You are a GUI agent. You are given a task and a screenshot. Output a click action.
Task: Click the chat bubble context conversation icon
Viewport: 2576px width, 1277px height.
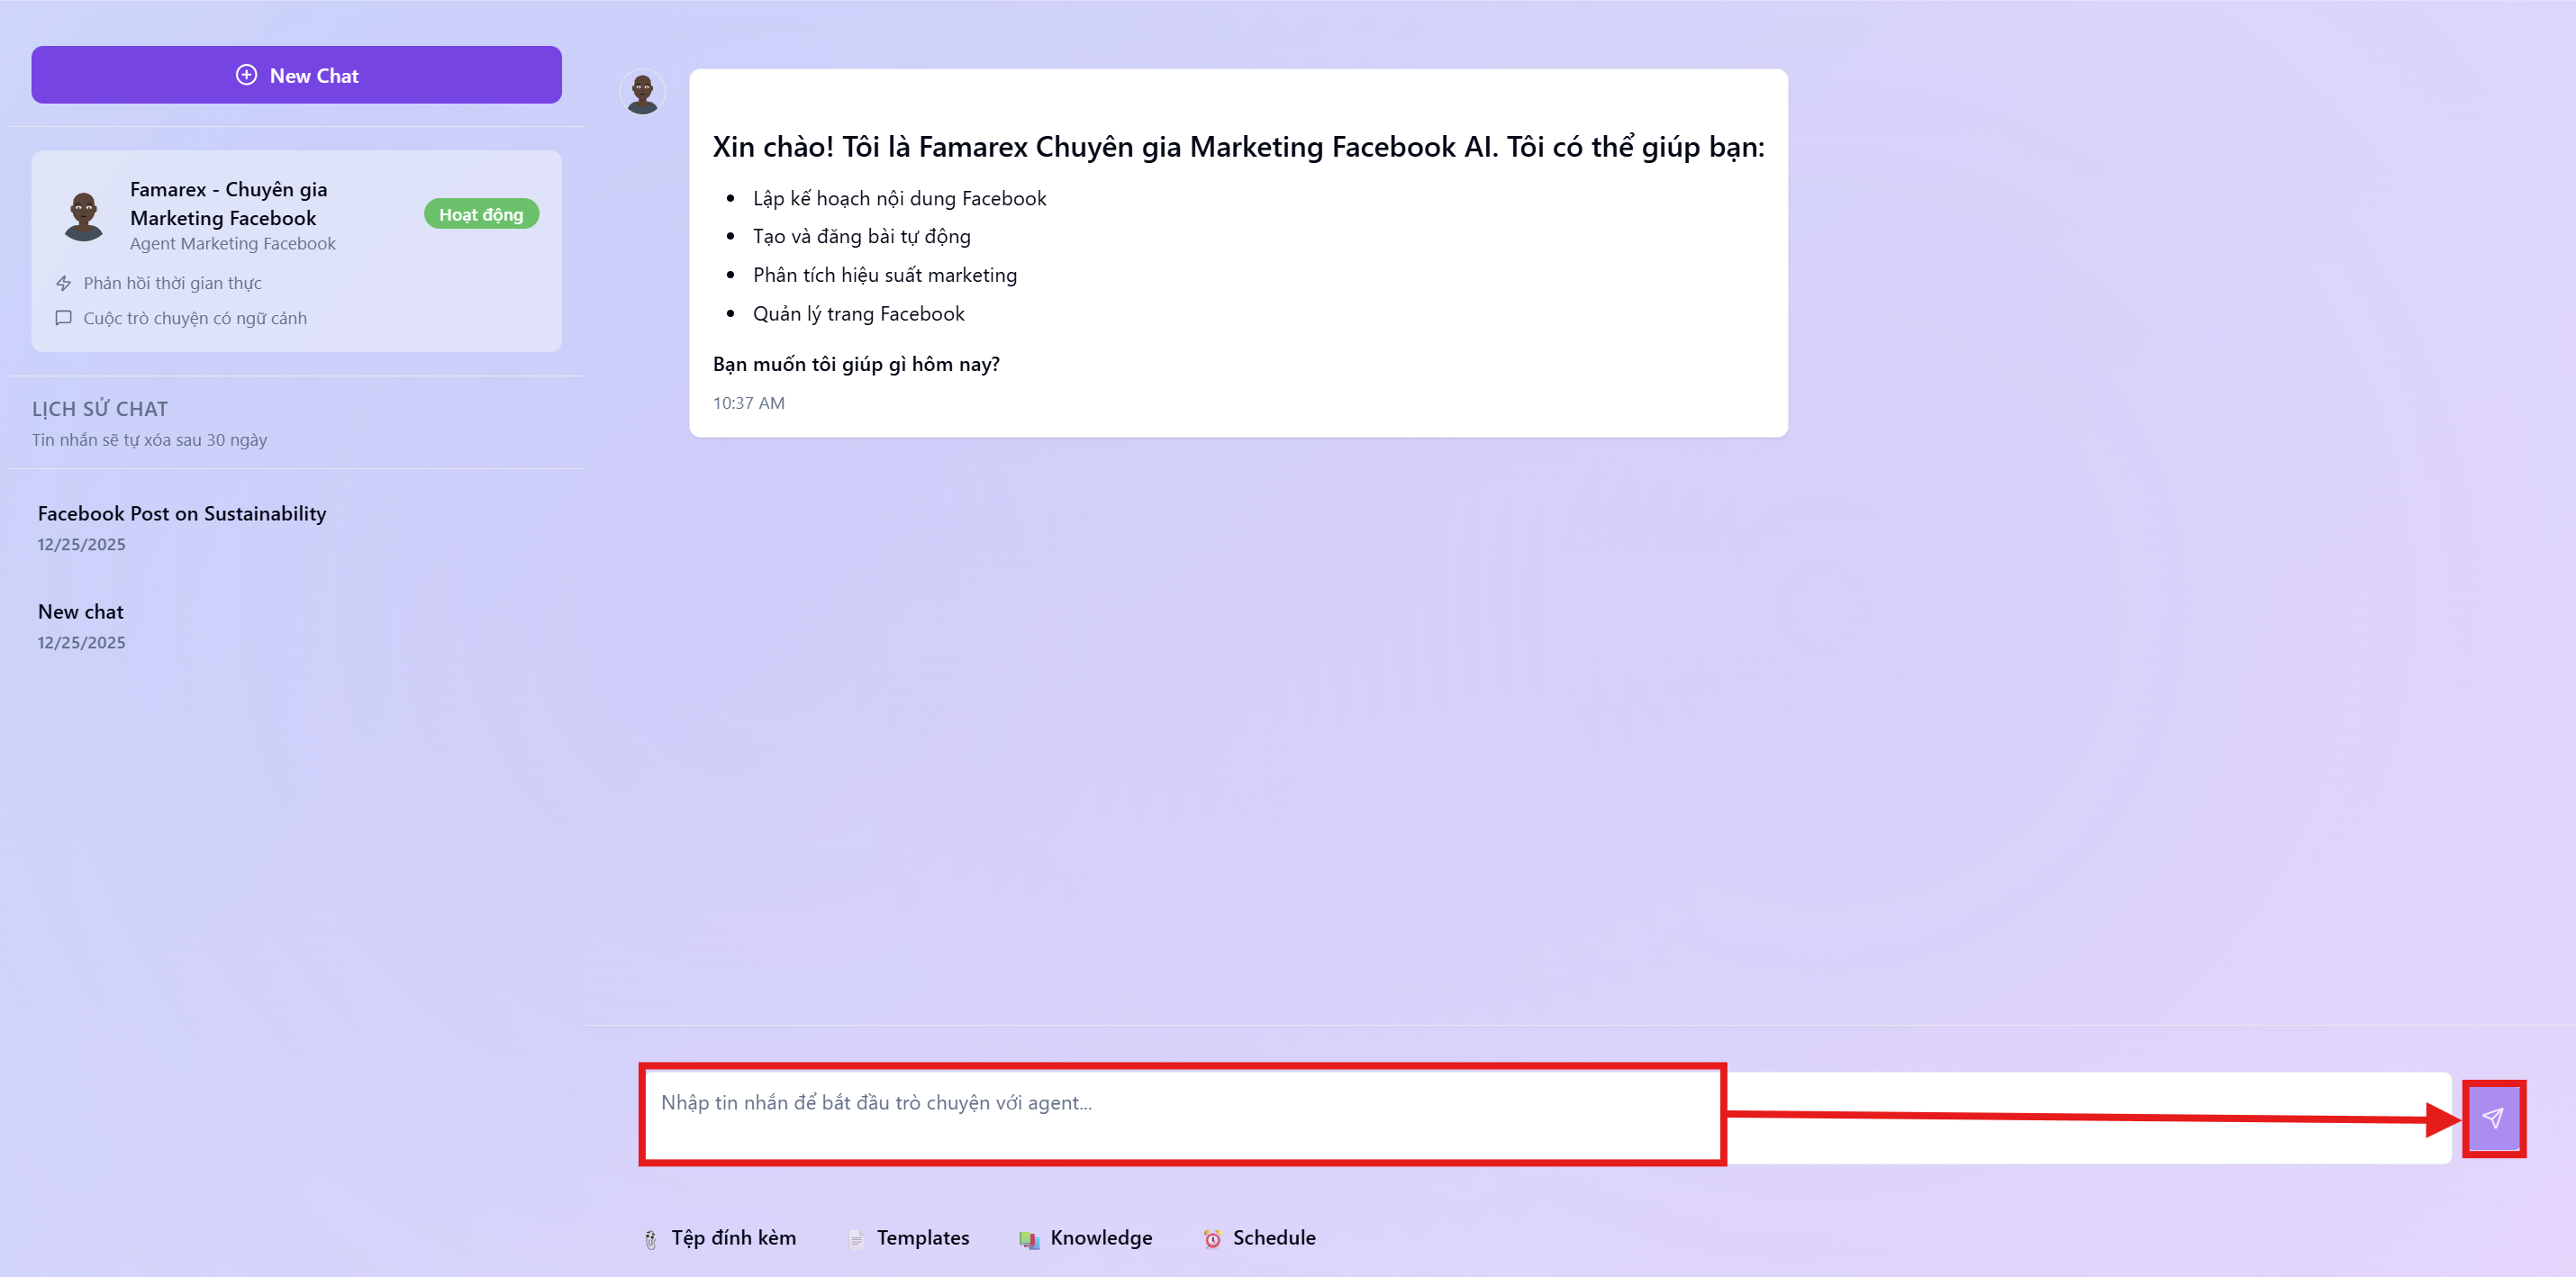point(64,318)
